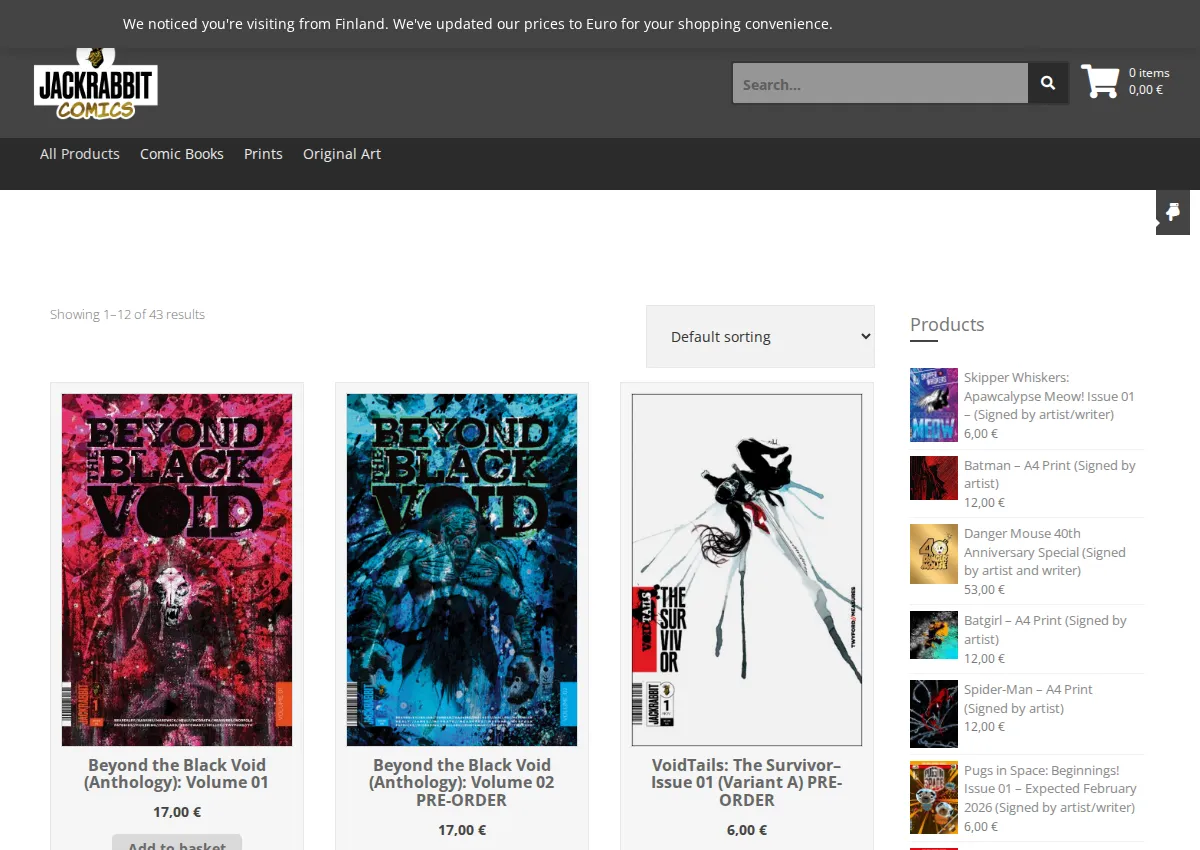Open the All Products menu

[x=80, y=154]
